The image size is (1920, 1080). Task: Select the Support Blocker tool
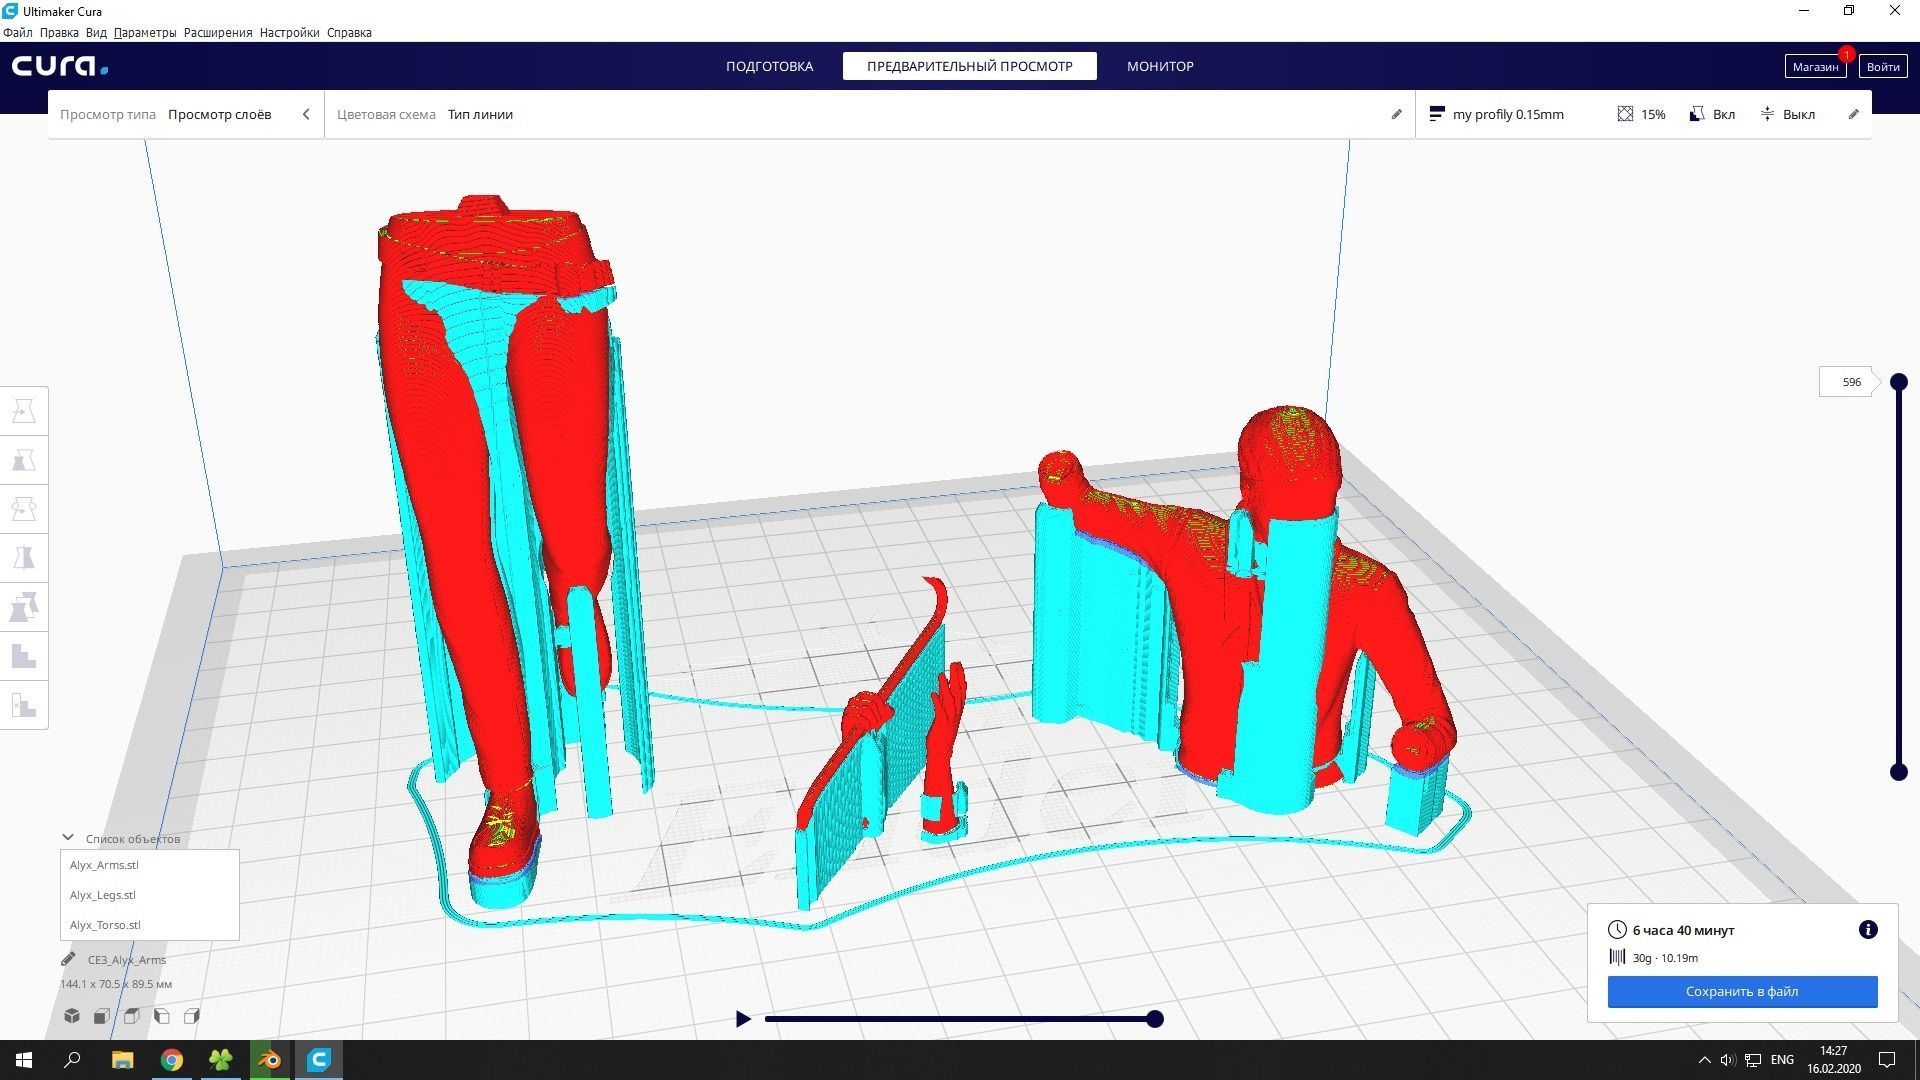(24, 656)
